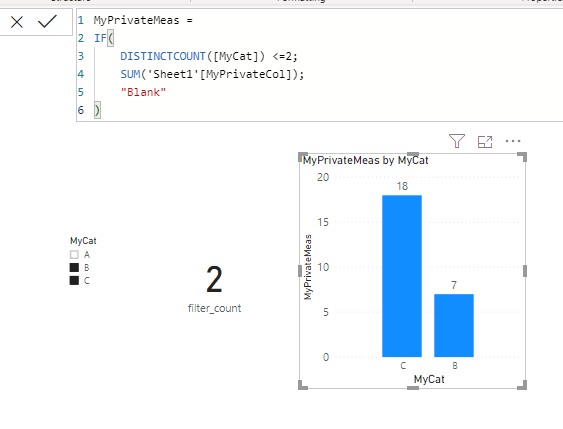The height and width of the screenshot is (429, 563).
Task: Uncheck category B in MyCat slicer
Action: click(74, 267)
